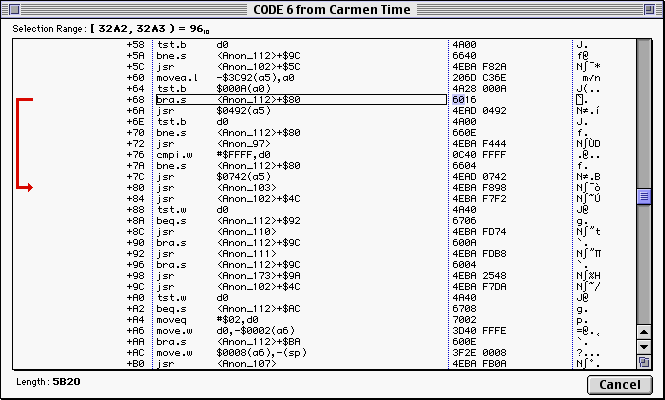Click the Length: 5B20 status text

[44, 381]
